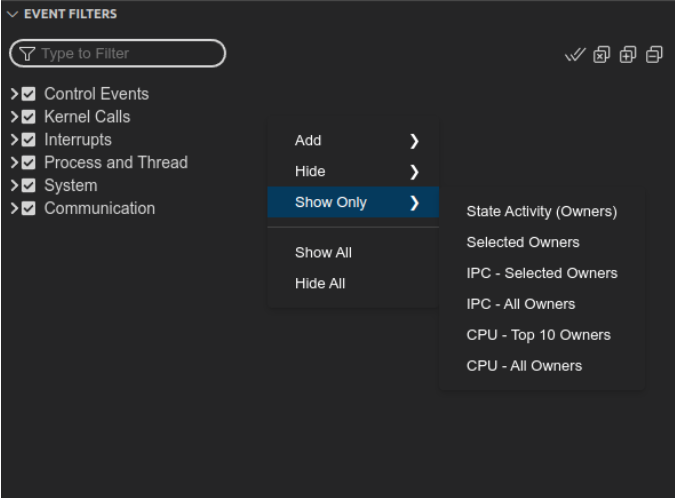Click the collapse all icon
Screen dimensions: 675x498
coord(654,55)
